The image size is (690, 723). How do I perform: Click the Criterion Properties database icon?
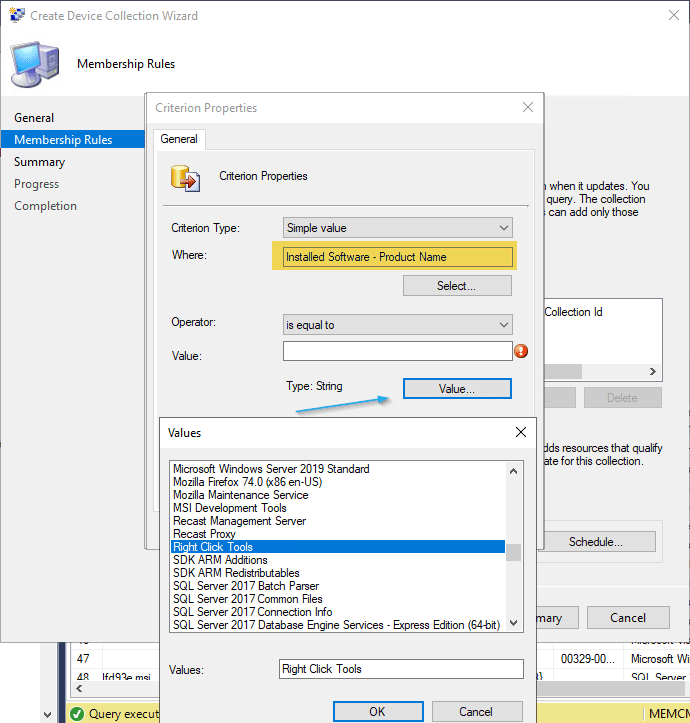(x=185, y=177)
